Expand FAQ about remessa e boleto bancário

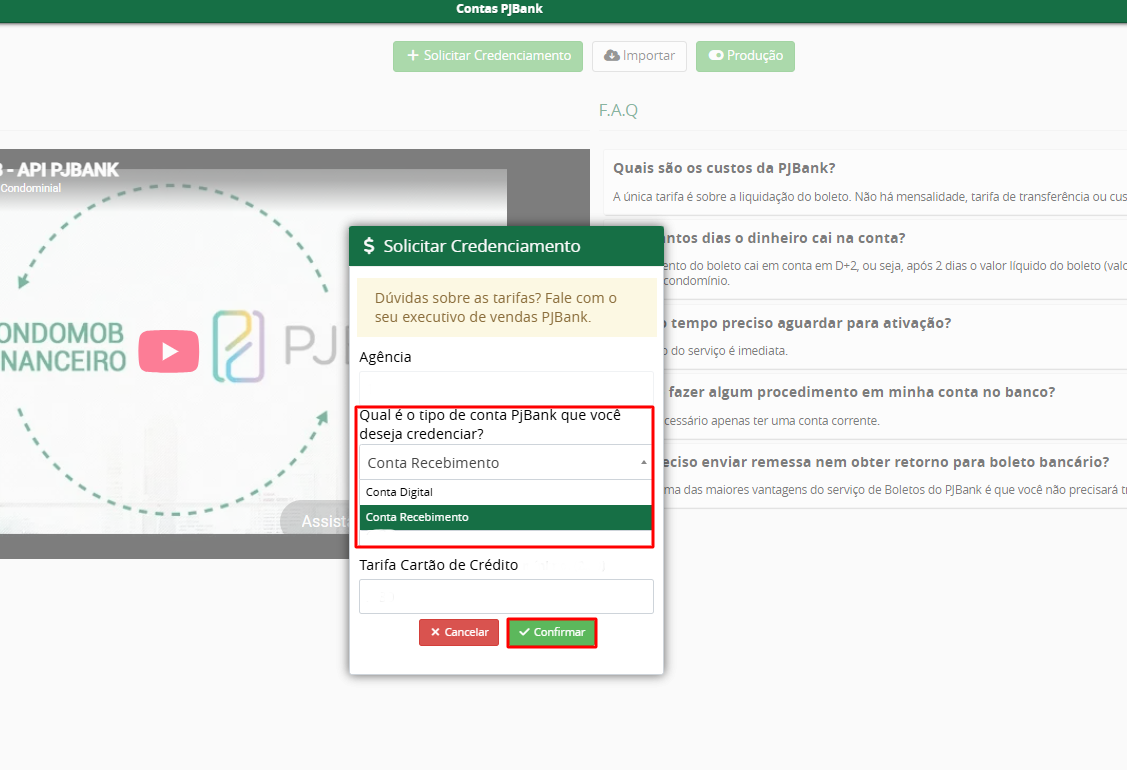click(885, 462)
